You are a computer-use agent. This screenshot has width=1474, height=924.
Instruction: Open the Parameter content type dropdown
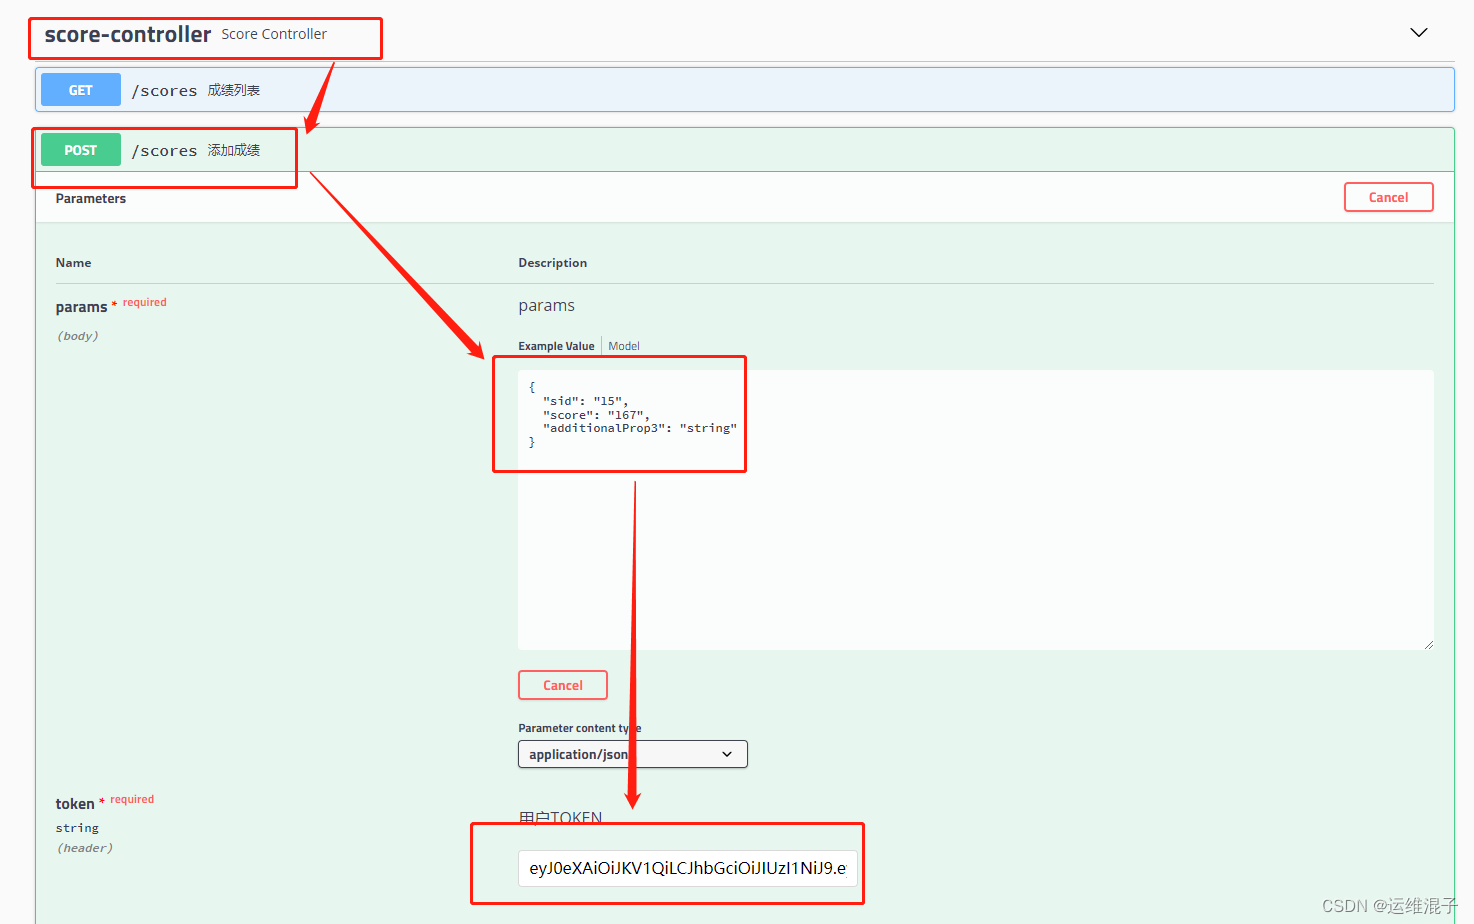(x=632, y=754)
